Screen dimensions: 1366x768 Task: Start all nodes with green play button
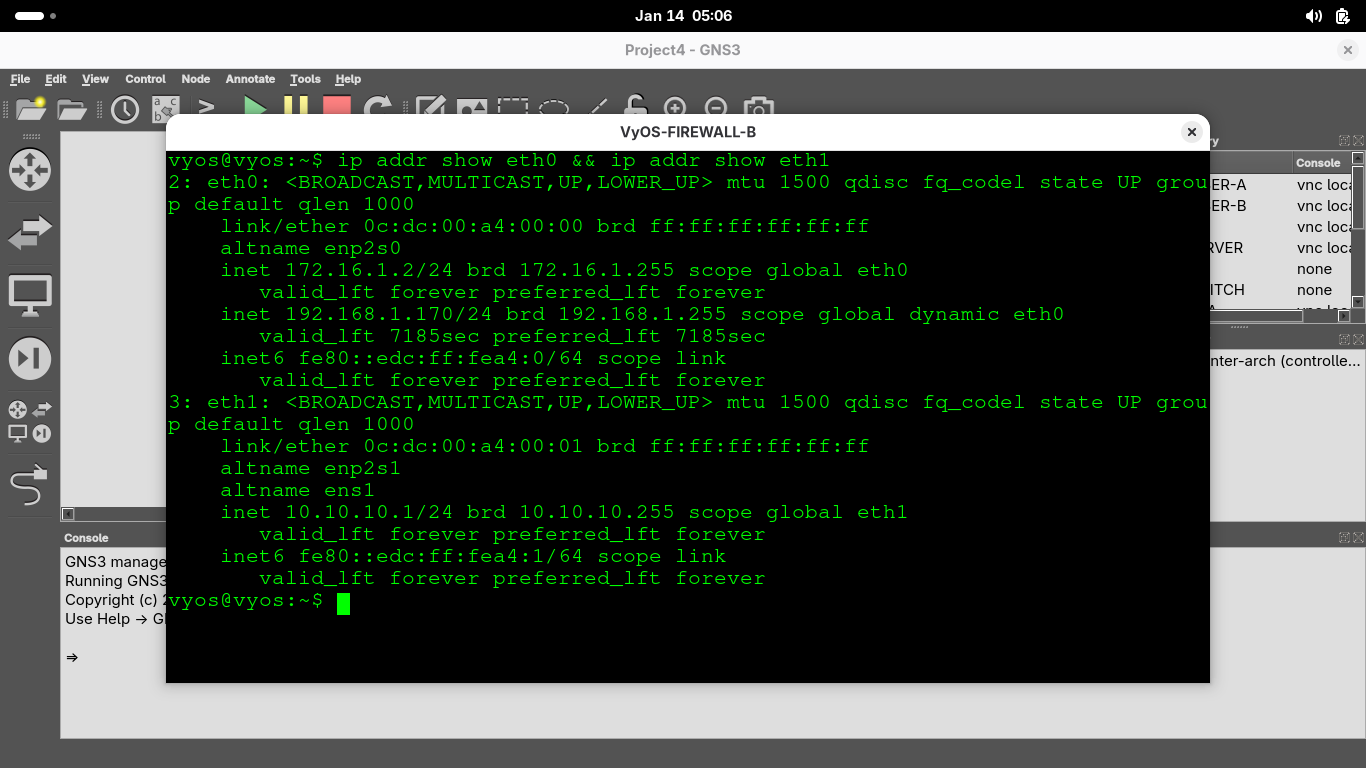(x=255, y=108)
